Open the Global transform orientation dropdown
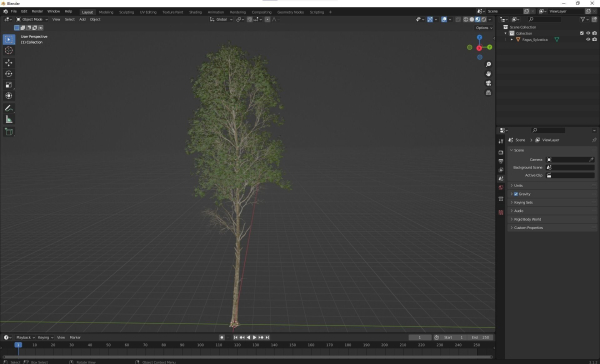The width and height of the screenshot is (600, 364). coord(221,19)
